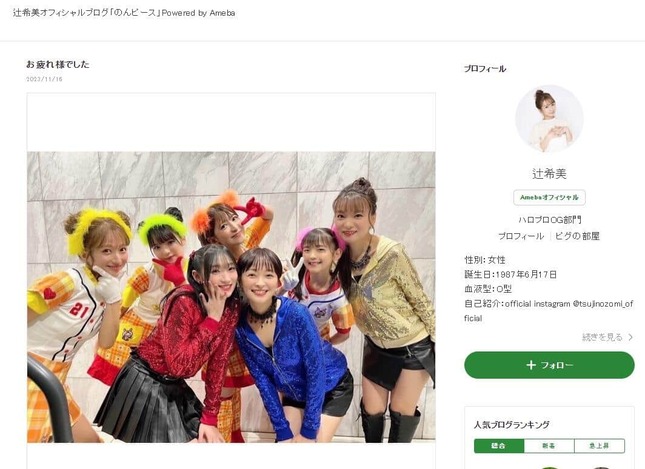Switch to the 急上昇 ranking tab
645x469 pixels.
click(x=599, y=446)
